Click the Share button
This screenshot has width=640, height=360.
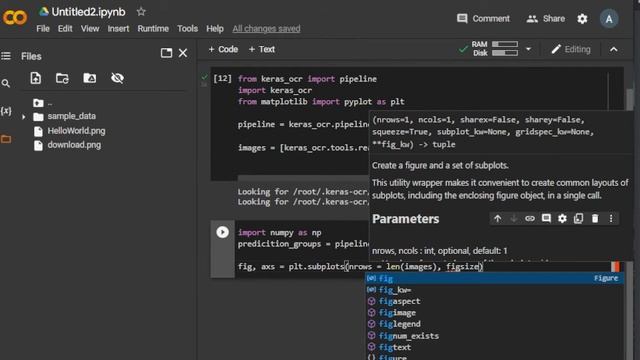click(546, 18)
